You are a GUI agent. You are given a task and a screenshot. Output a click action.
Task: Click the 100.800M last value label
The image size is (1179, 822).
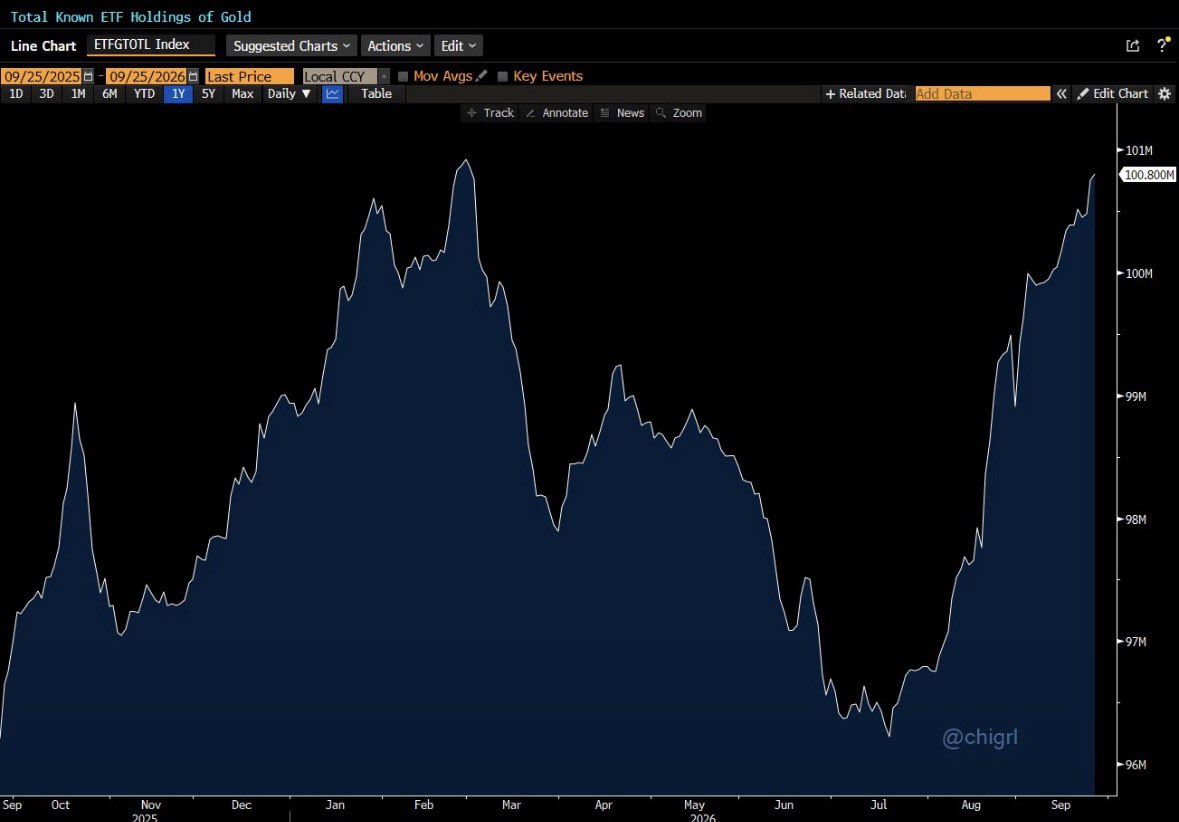click(x=1148, y=174)
